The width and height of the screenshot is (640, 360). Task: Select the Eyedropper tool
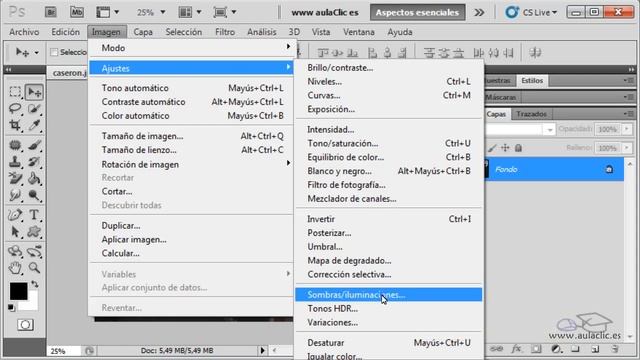34,125
